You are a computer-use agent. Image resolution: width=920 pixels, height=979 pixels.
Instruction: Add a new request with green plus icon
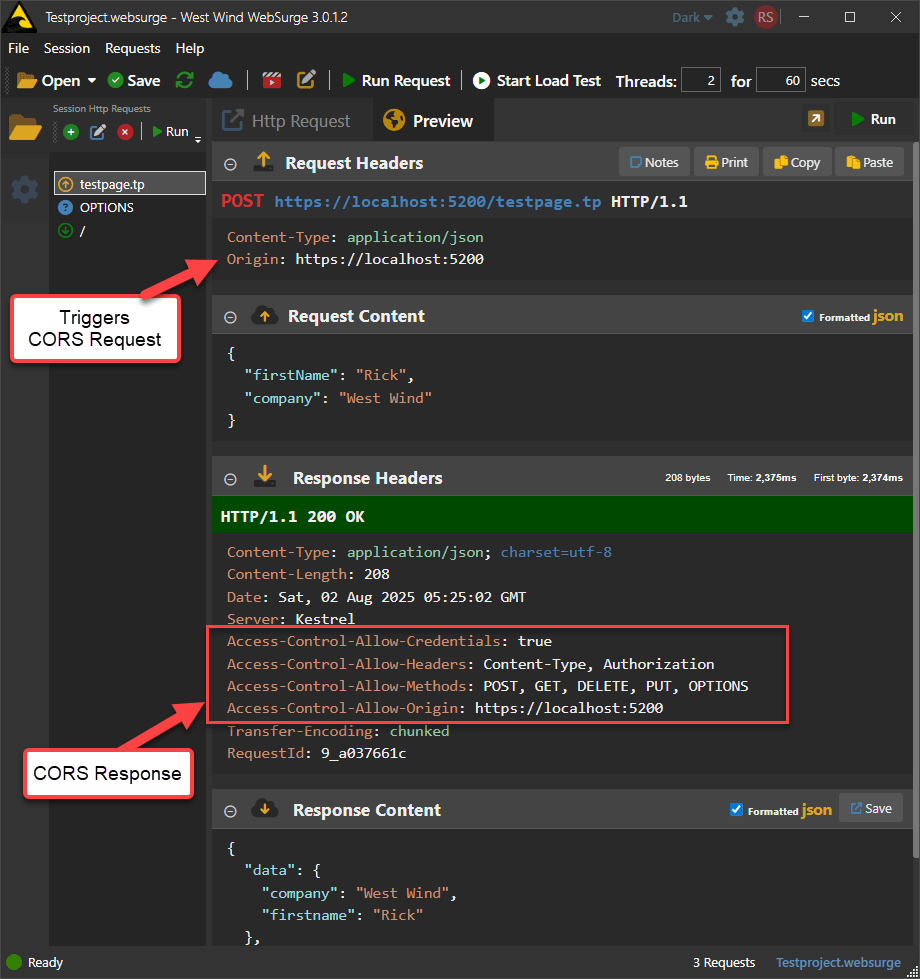tap(71, 132)
